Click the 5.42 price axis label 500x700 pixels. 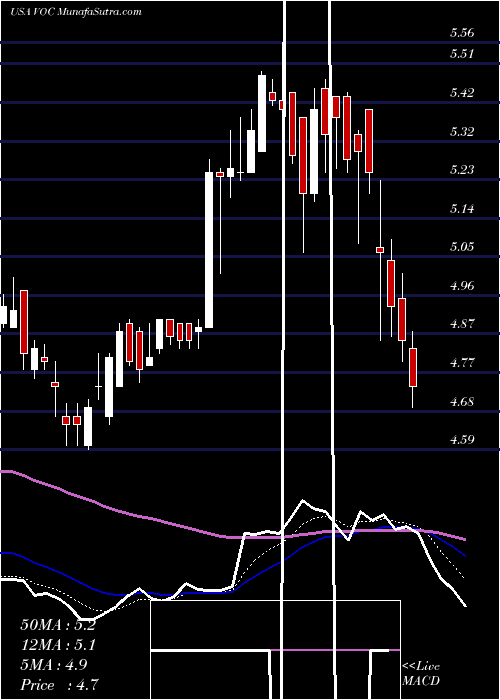(462, 92)
